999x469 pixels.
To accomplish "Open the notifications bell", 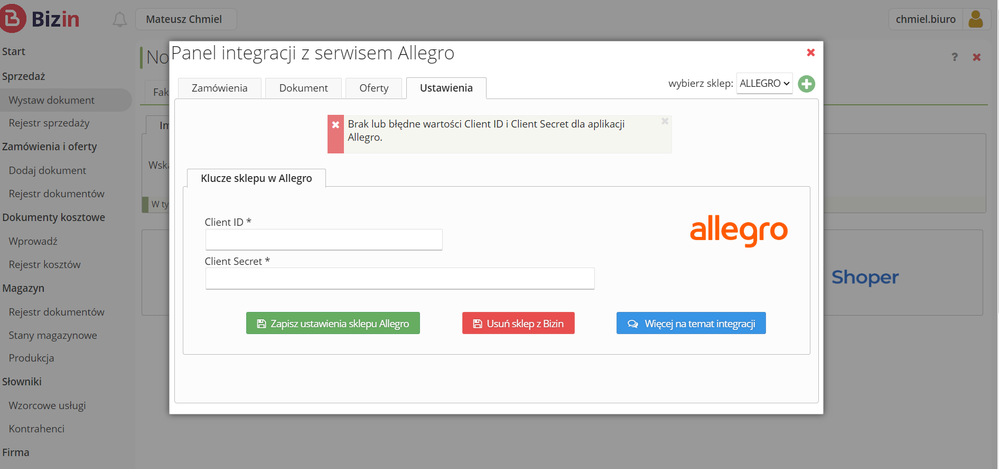I will [x=120, y=20].
